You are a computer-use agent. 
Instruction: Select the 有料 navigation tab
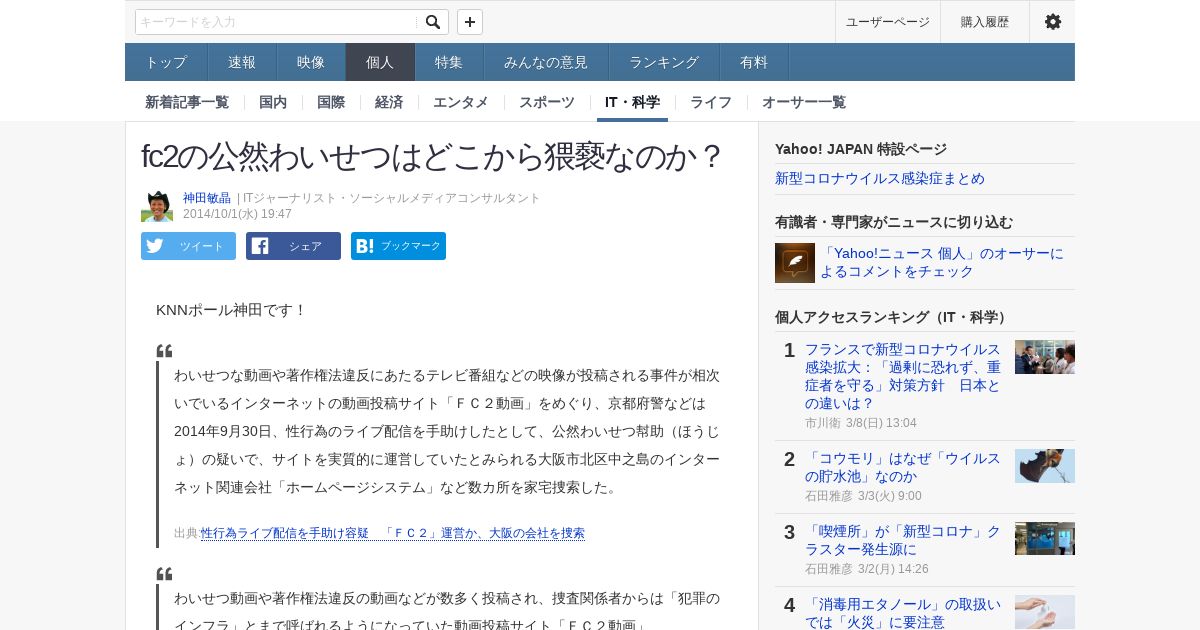point(754,62)
